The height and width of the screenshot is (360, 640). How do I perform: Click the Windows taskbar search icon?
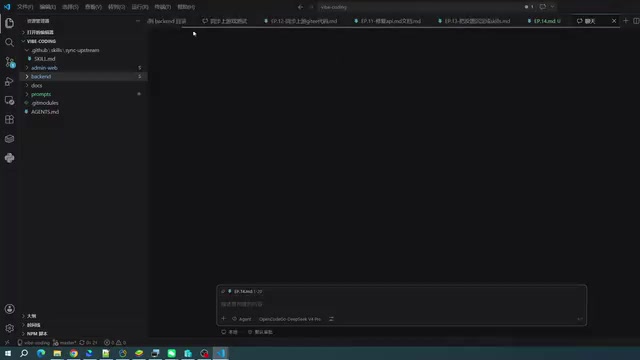tap(24, 353)
